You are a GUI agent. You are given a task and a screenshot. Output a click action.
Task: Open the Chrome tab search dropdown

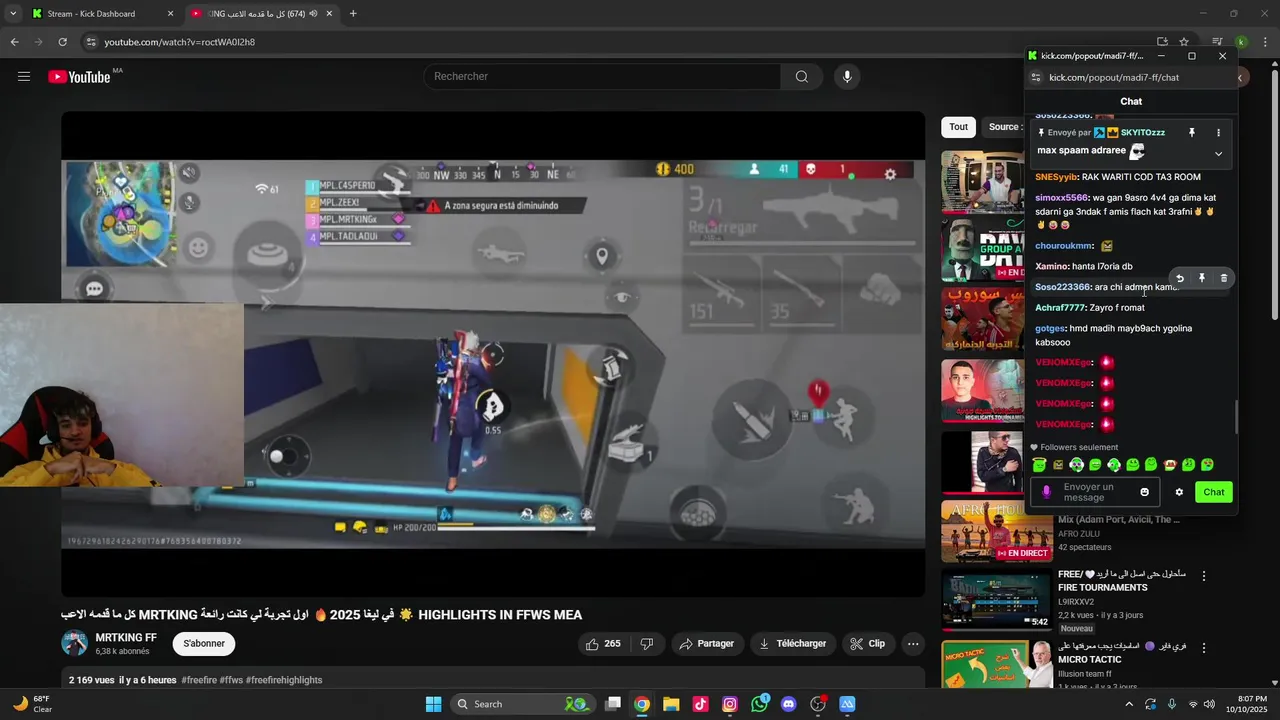(x=13, y=14)
